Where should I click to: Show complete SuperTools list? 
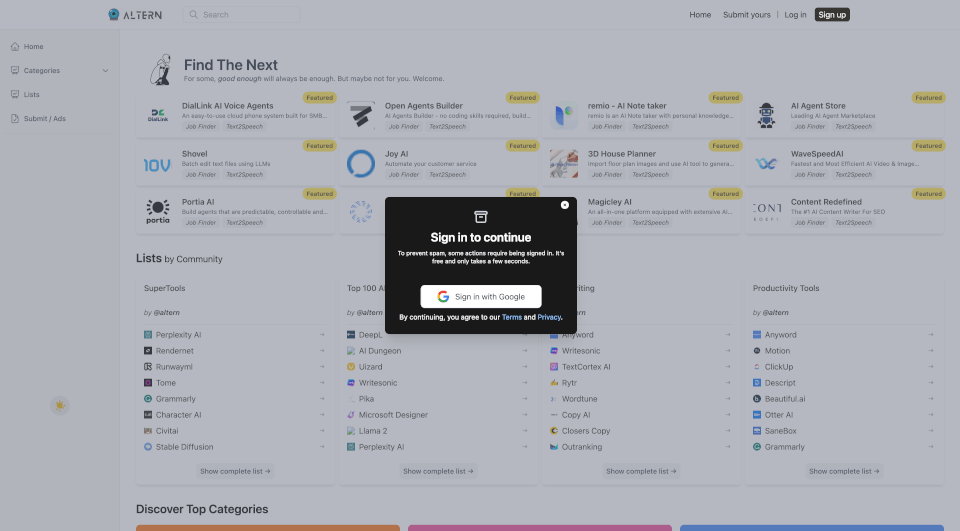click(235, 471)
